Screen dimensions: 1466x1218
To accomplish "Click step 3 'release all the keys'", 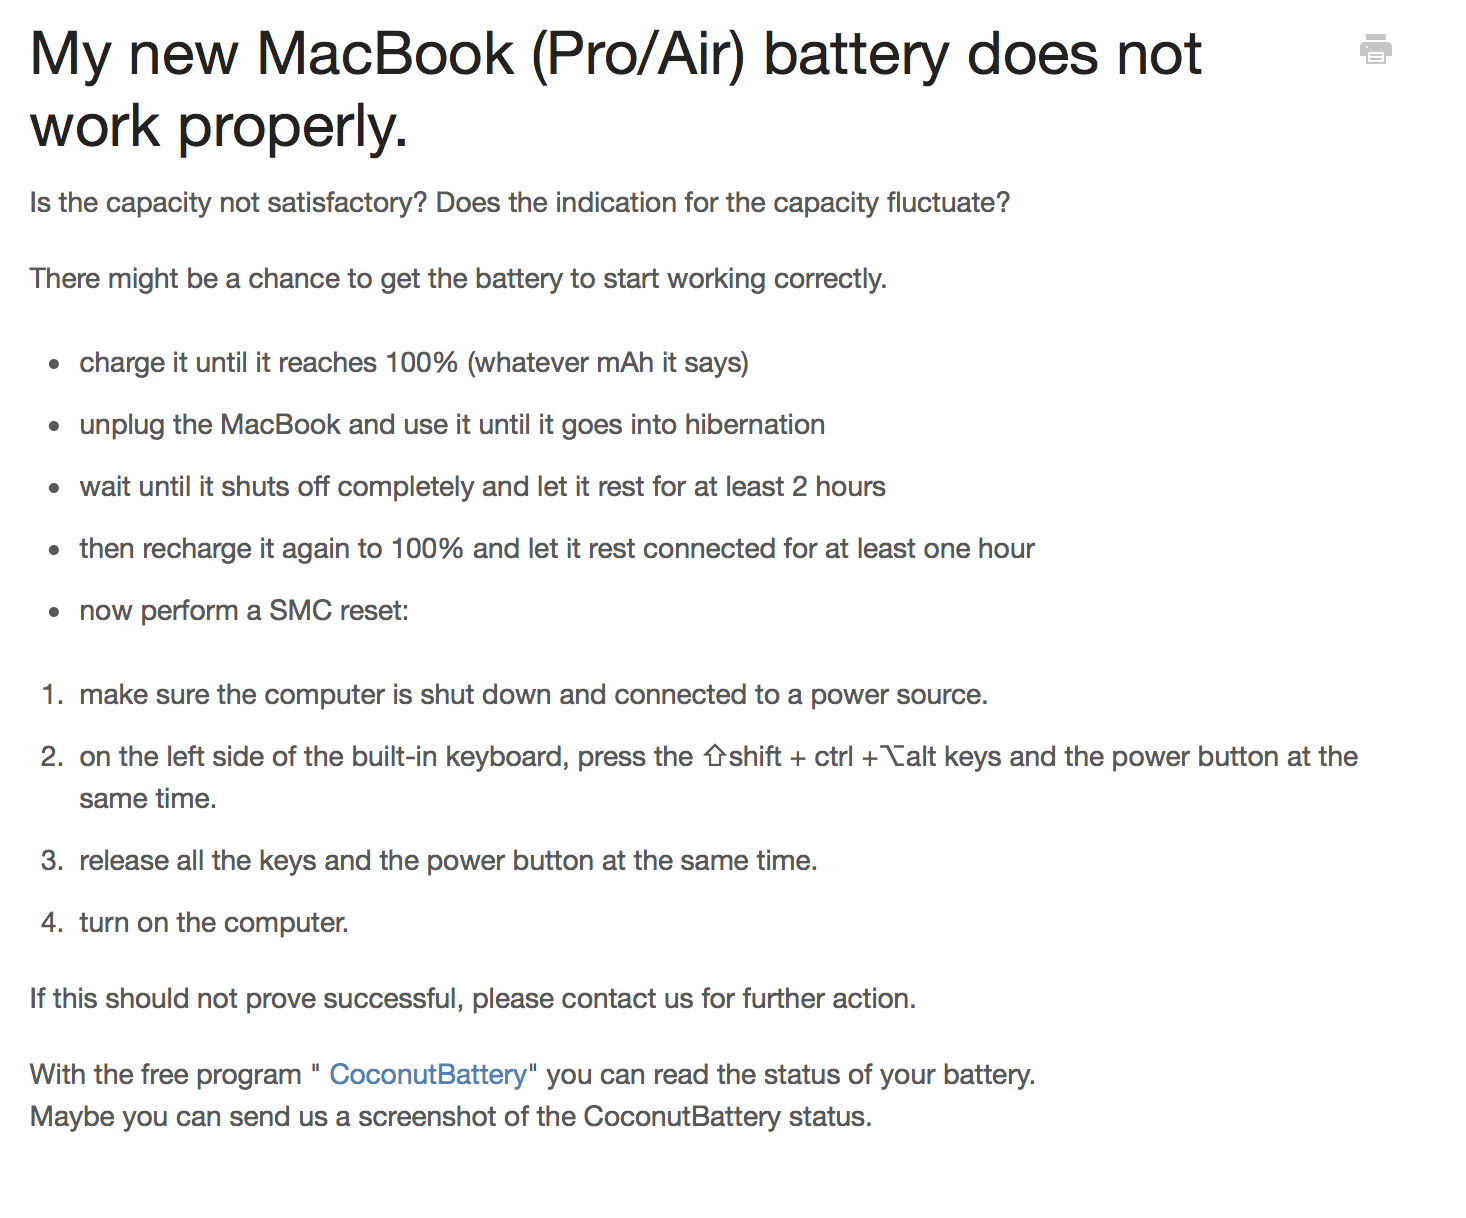I will (x=449, y=860).
